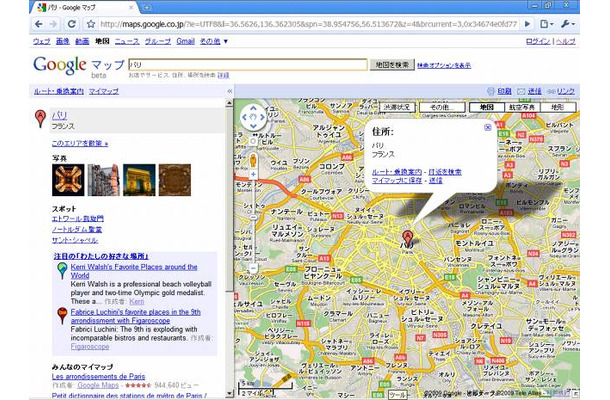Click the zoom slider handle
This screenshot has height=400, width=610.
[x=253, y=217]
